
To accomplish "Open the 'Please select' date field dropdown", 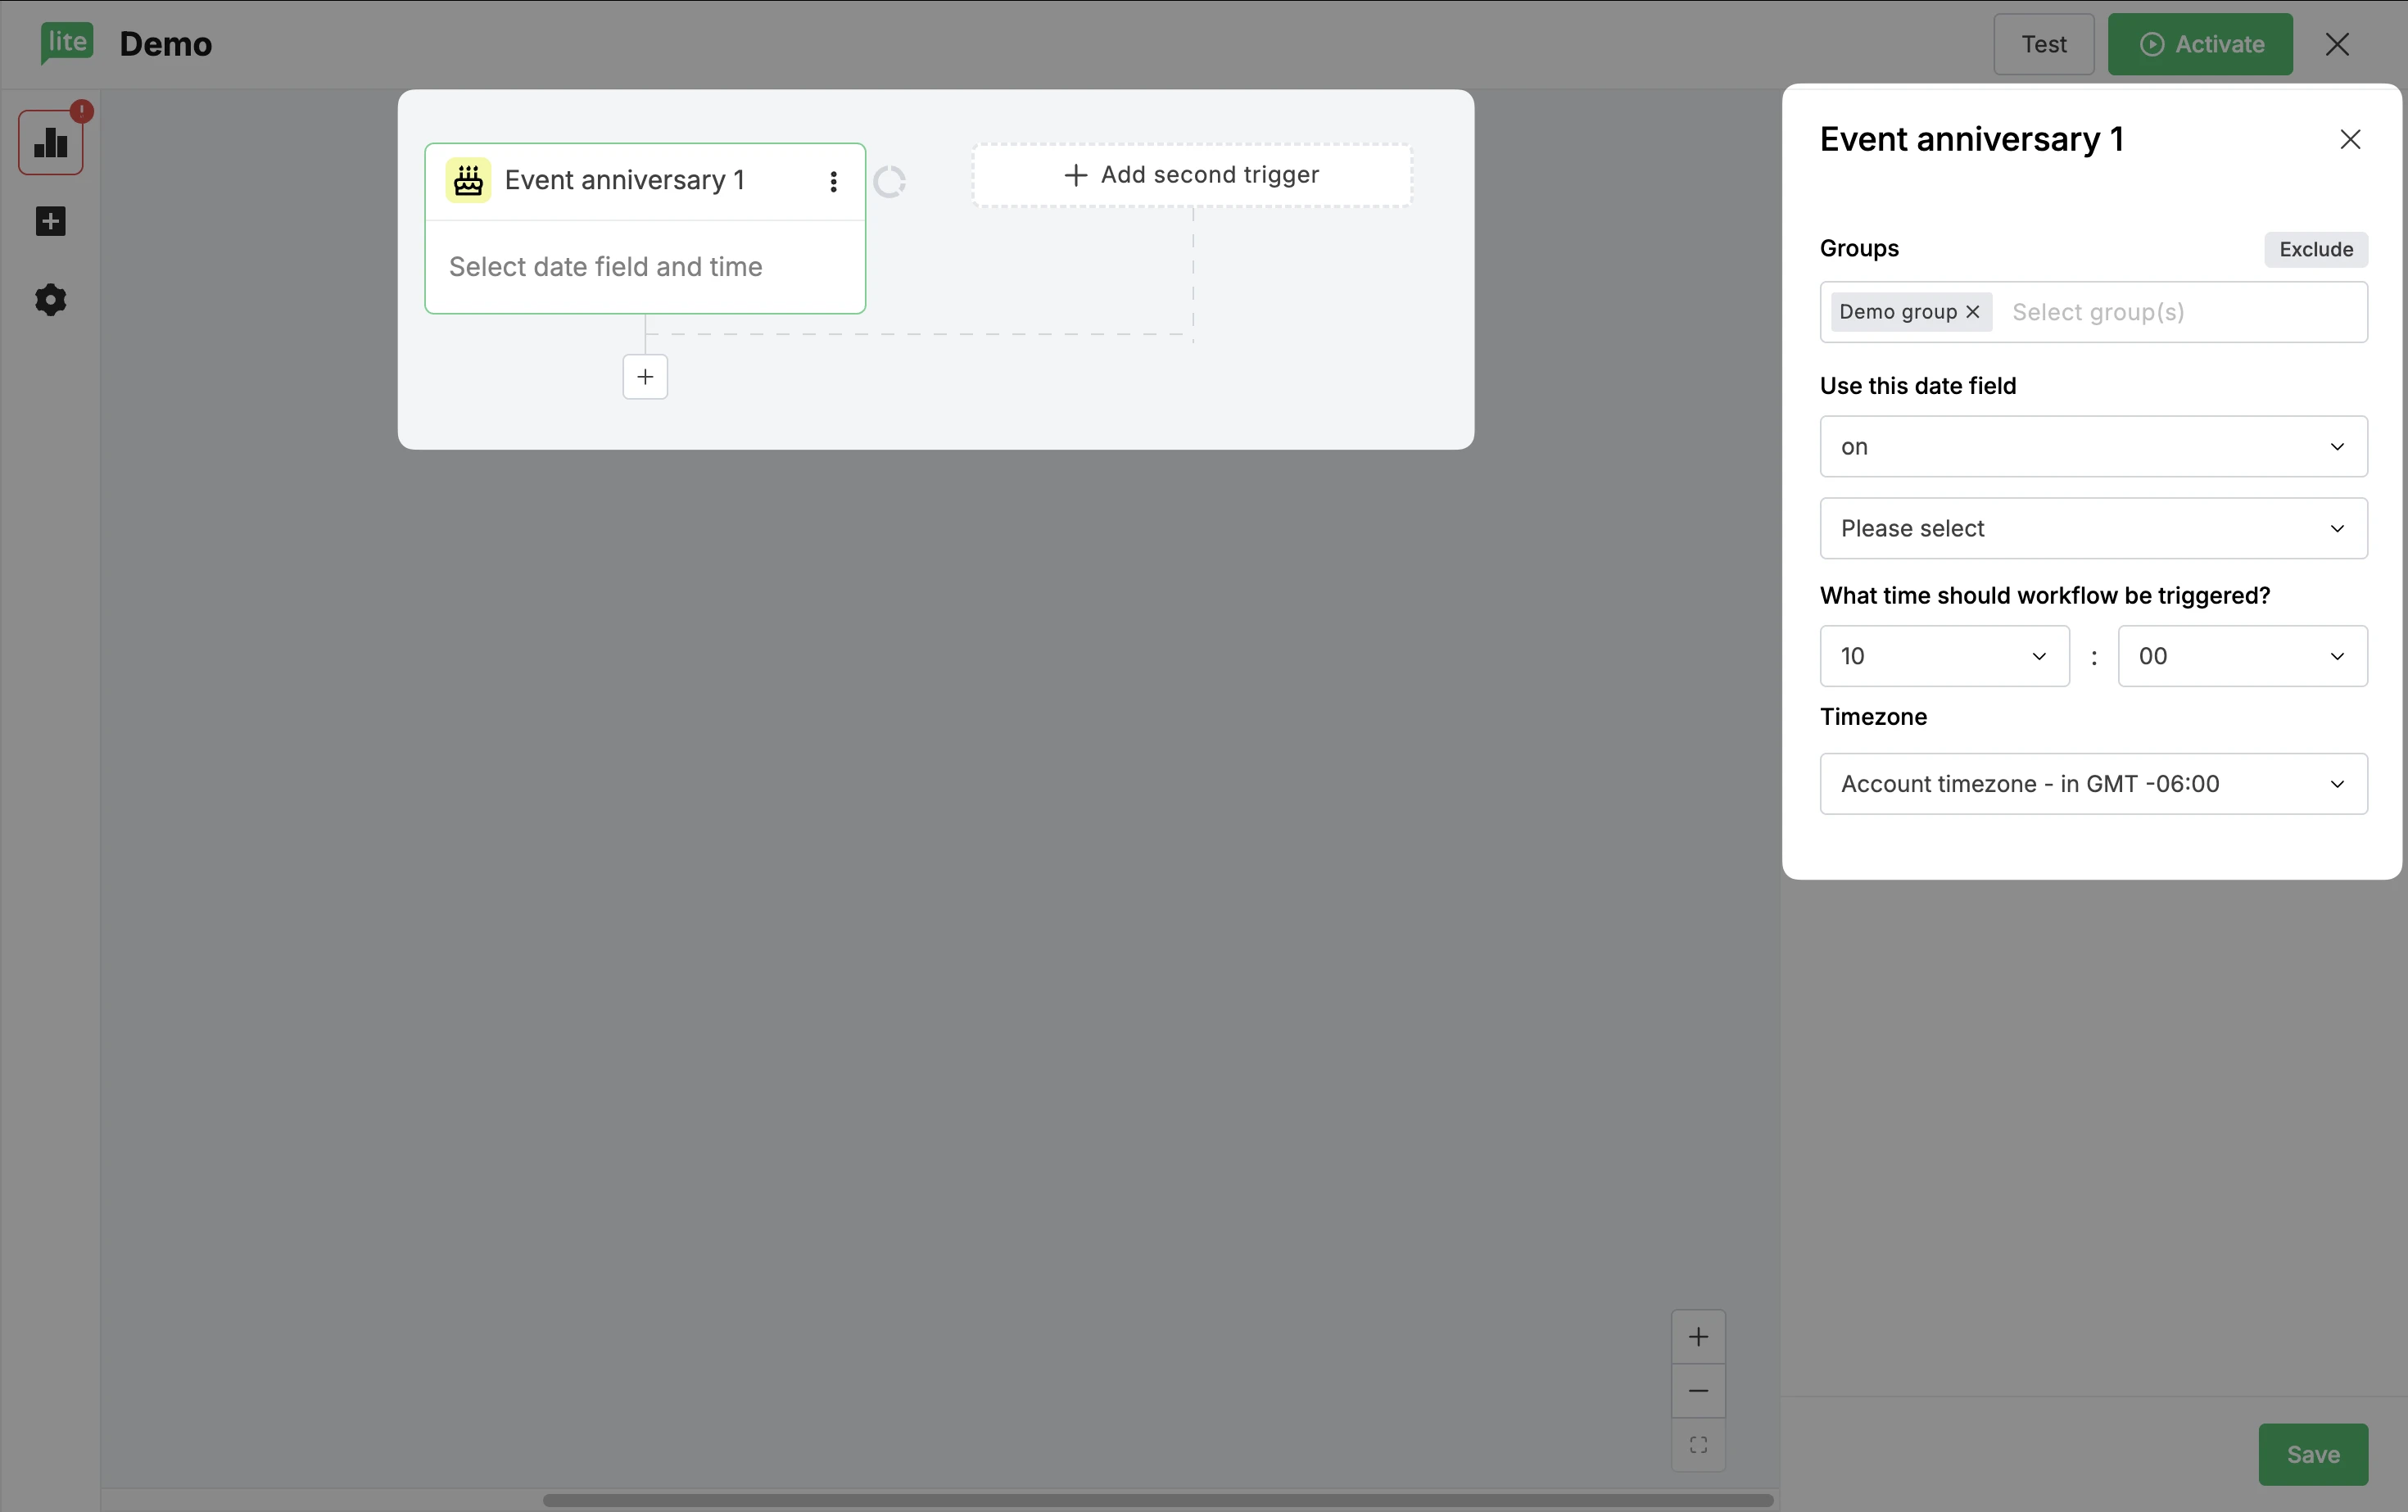I will [x=2093, y=529].
